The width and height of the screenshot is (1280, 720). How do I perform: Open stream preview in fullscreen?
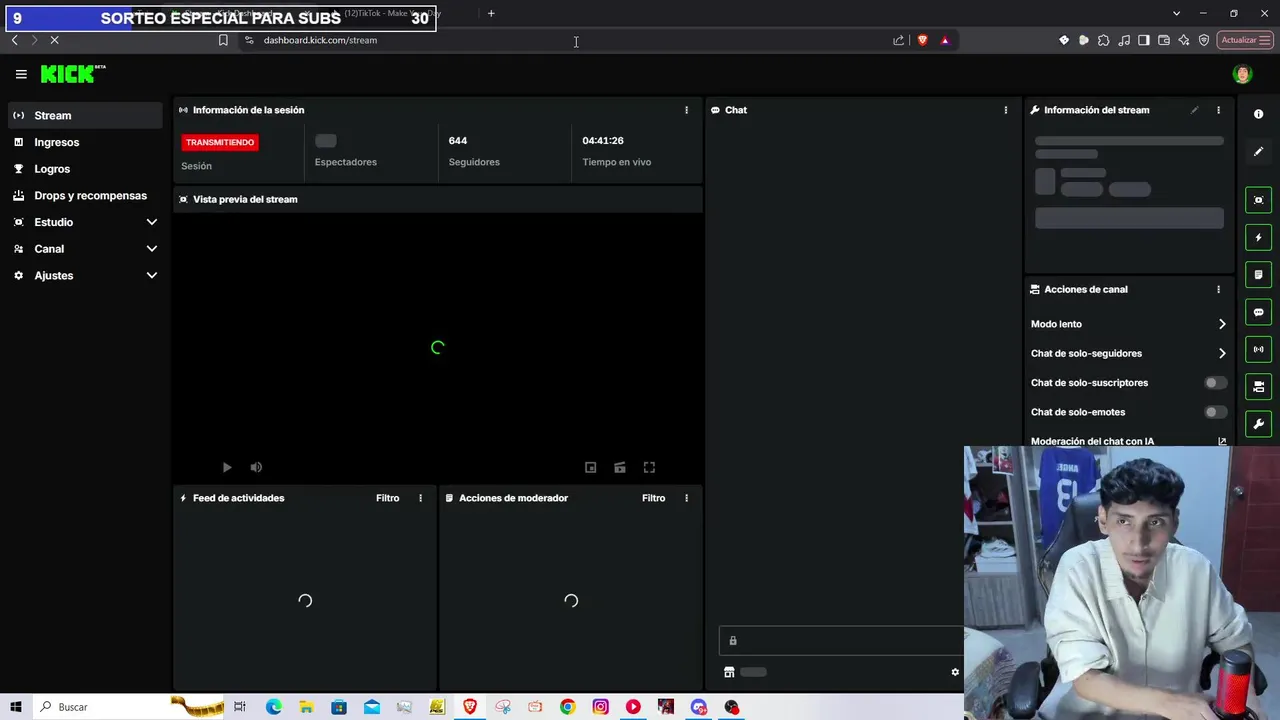tap(649, 467)
